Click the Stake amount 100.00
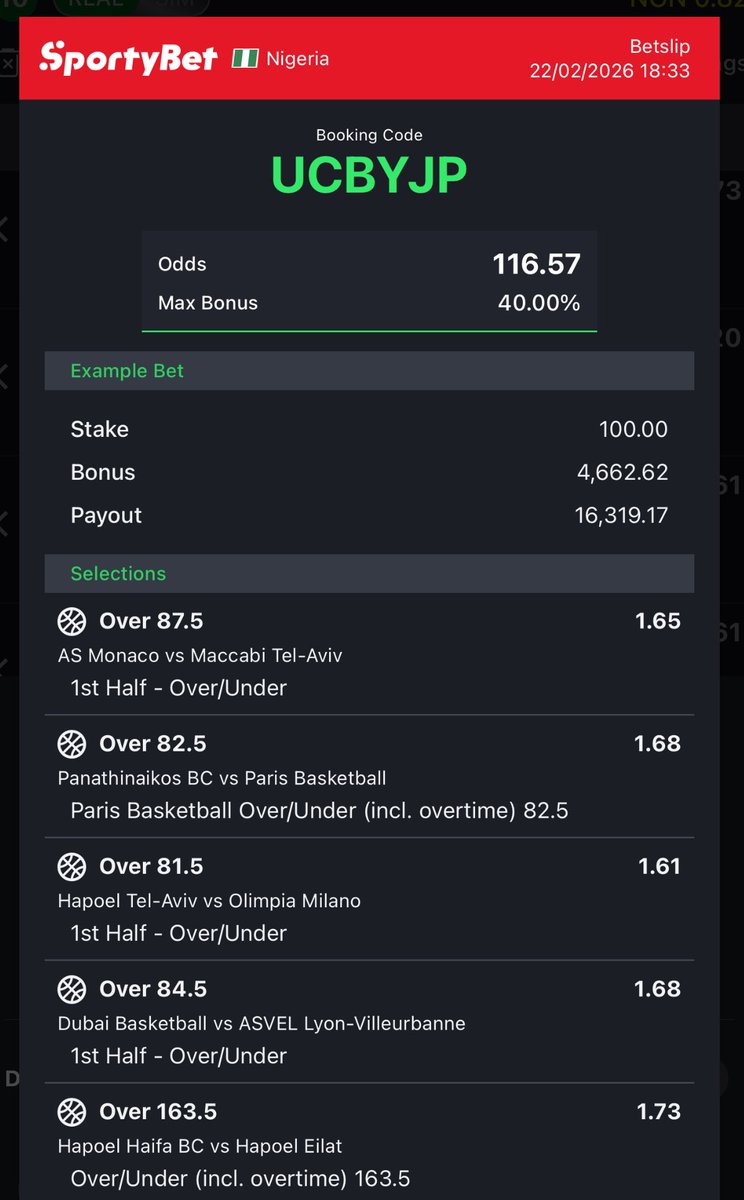This screenshot has height=1200, width=744. pyautogui.click(x=633, y=430)
